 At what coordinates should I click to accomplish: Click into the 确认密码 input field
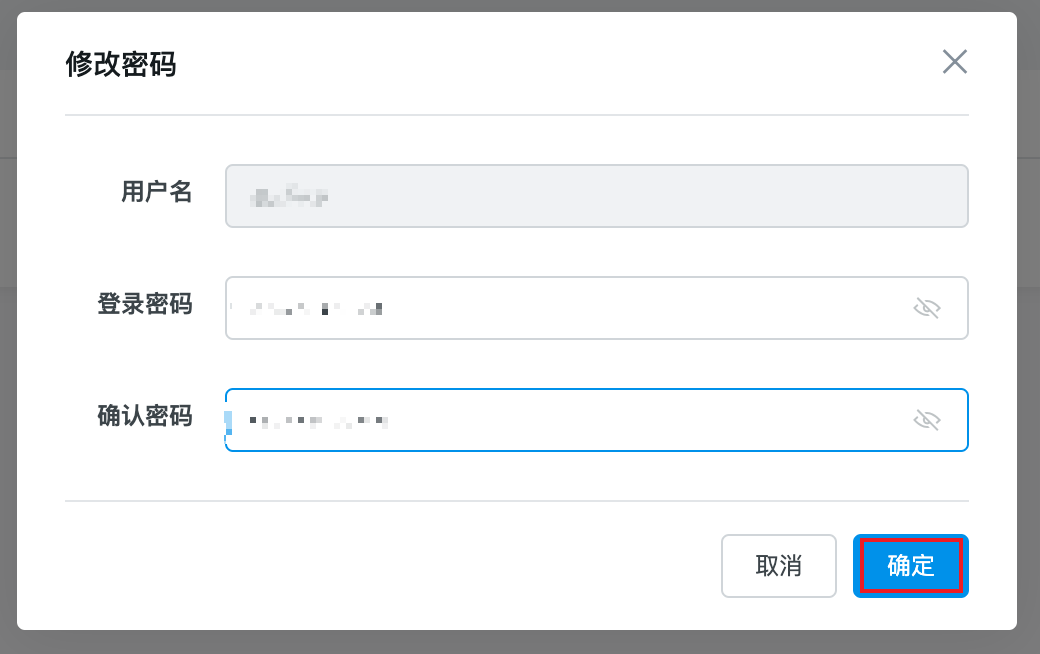[620, 420]
